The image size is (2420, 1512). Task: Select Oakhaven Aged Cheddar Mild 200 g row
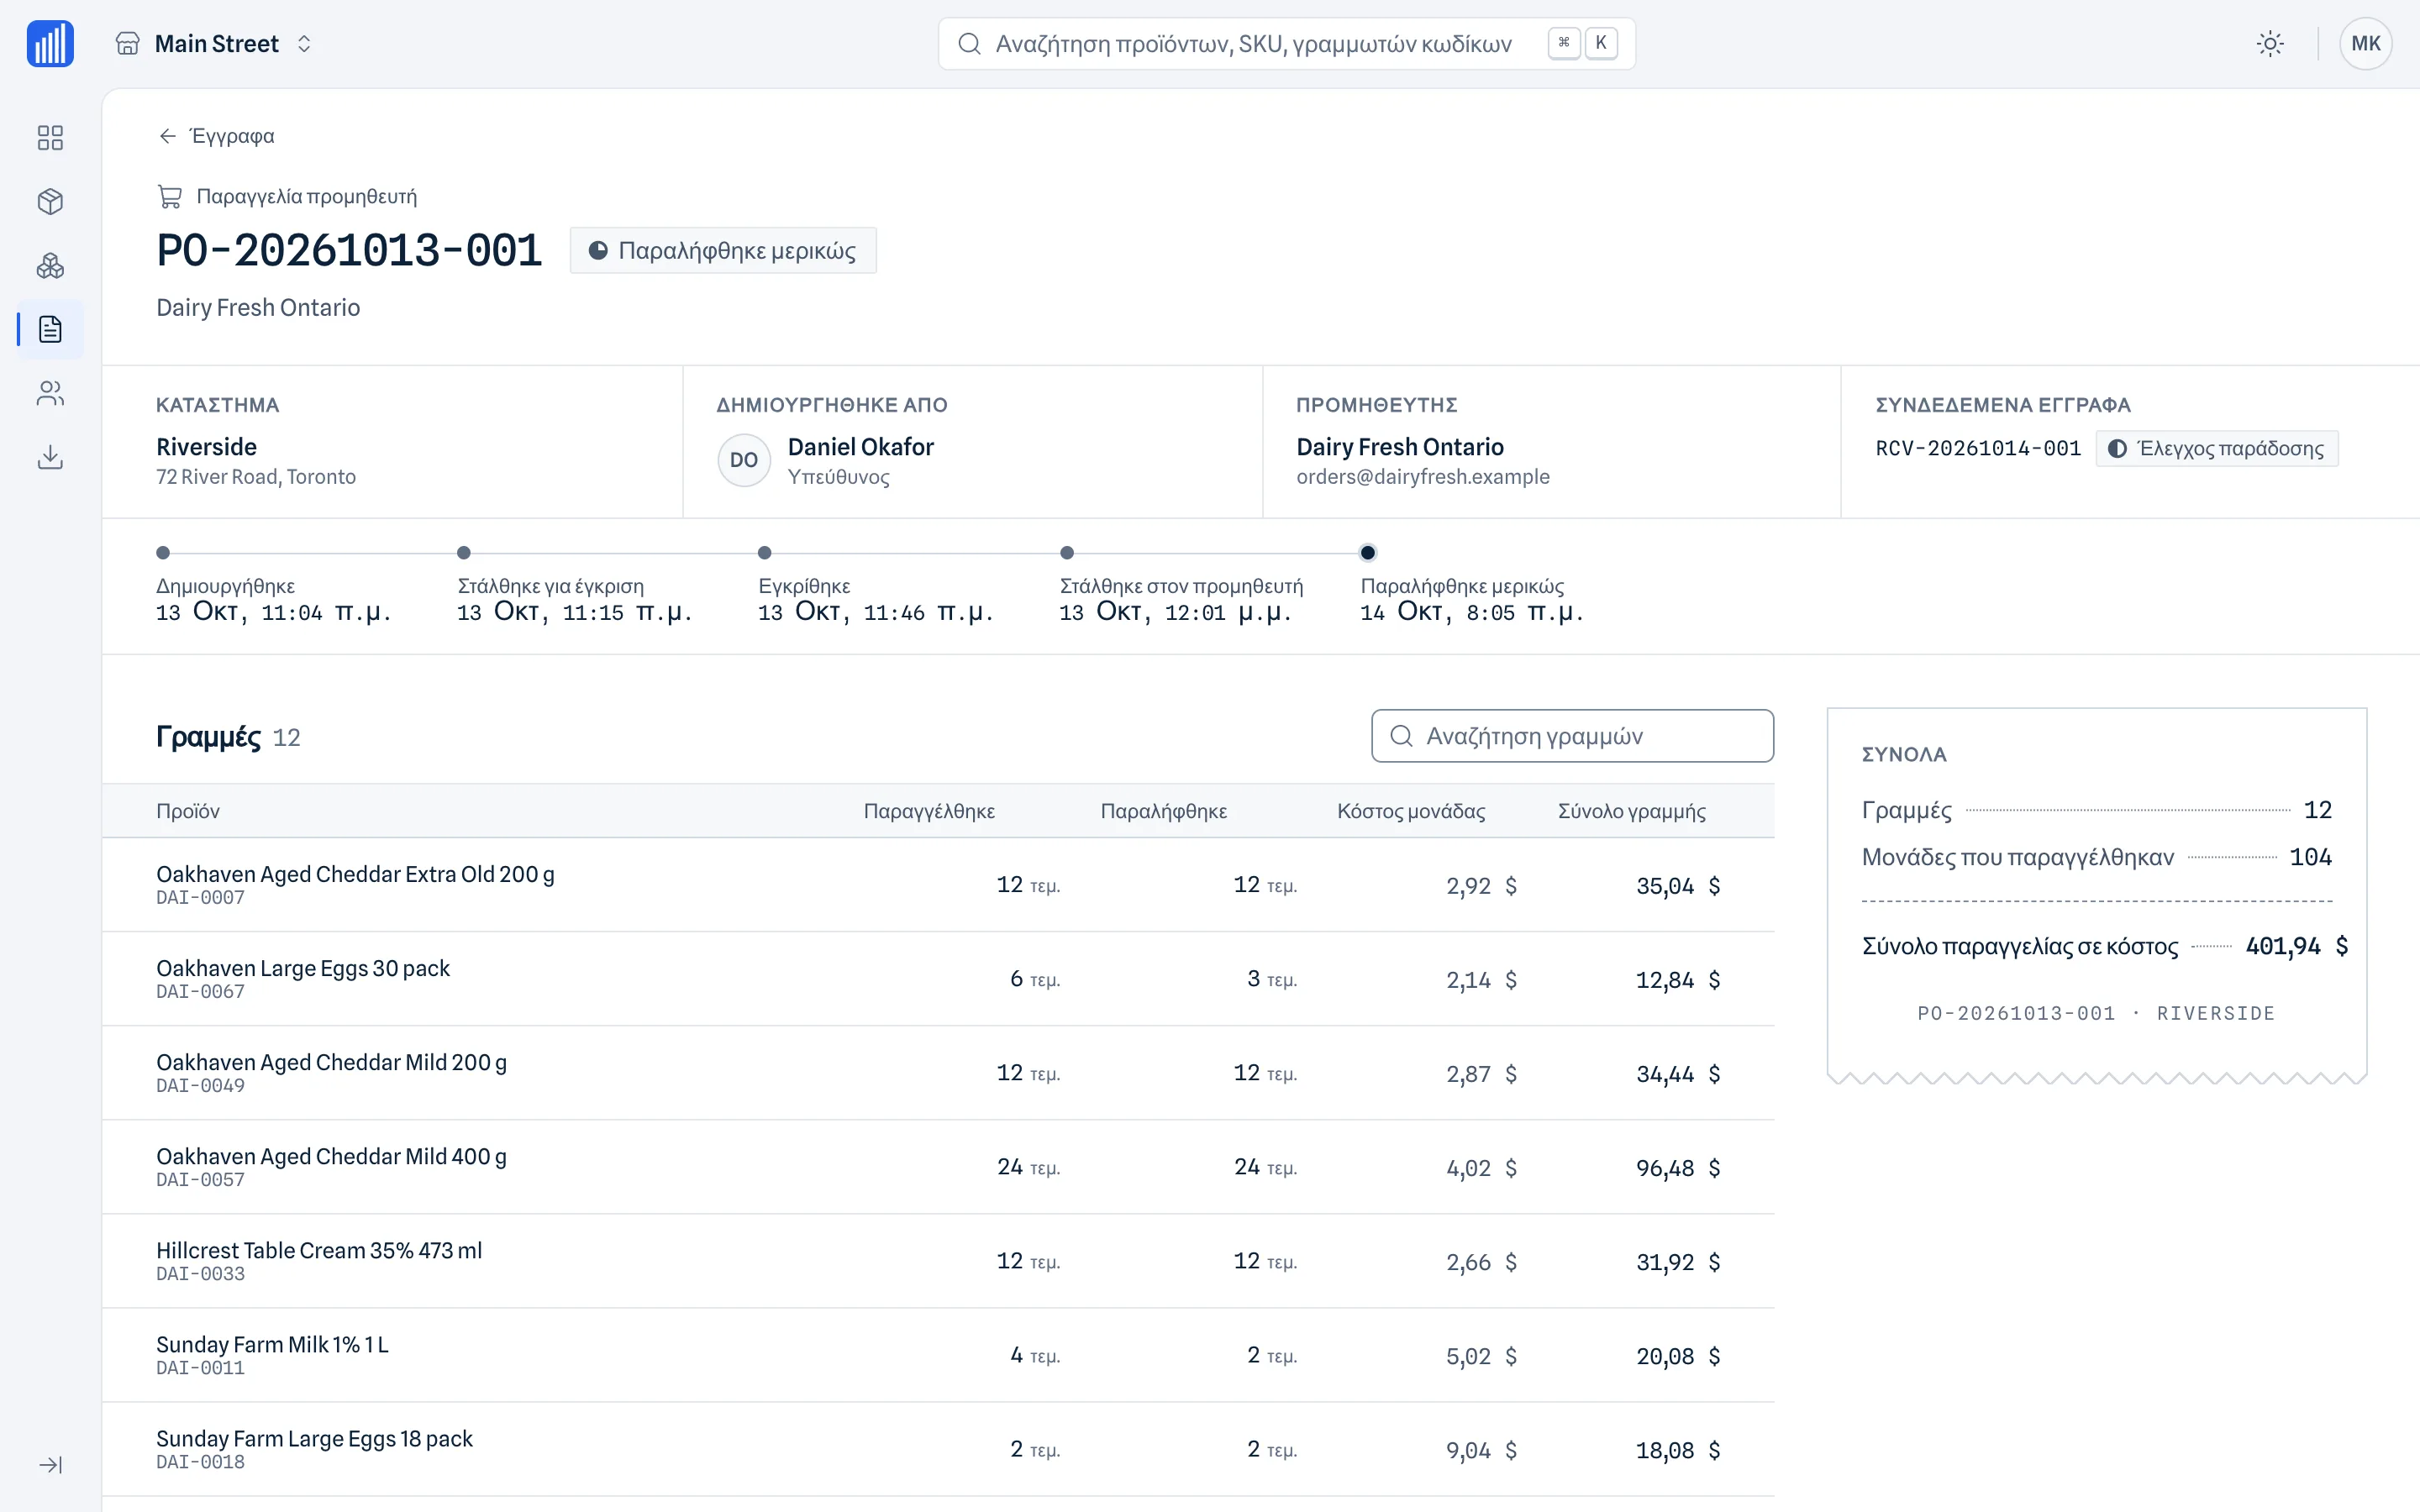[938, 1073]
